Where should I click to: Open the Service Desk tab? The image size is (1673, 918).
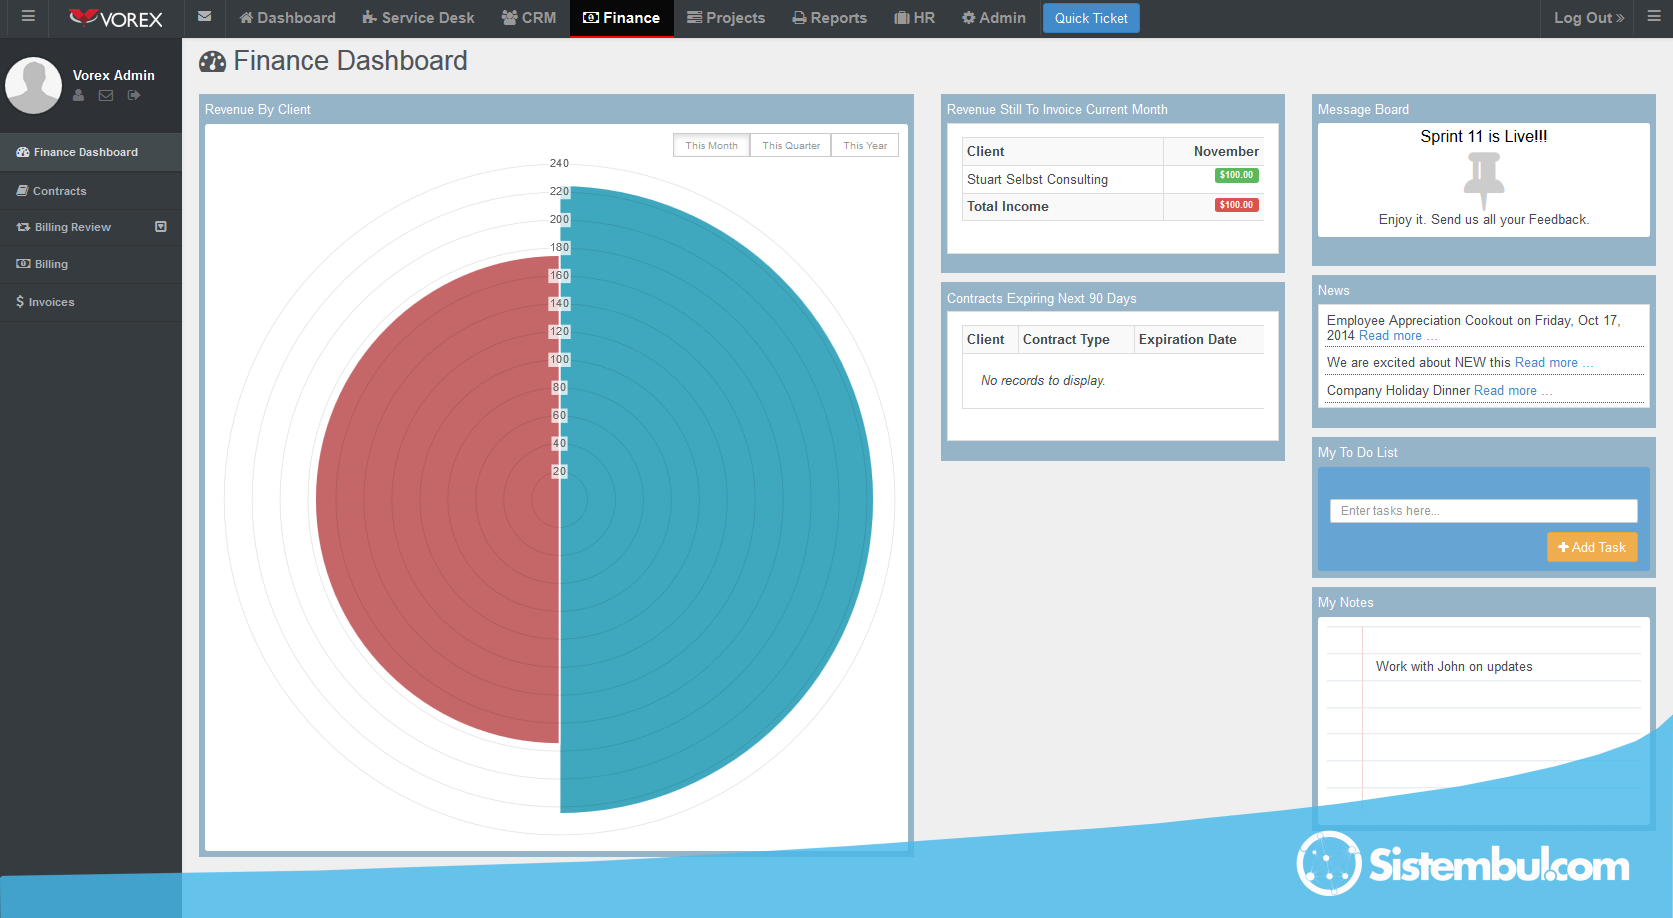[418, 18]
